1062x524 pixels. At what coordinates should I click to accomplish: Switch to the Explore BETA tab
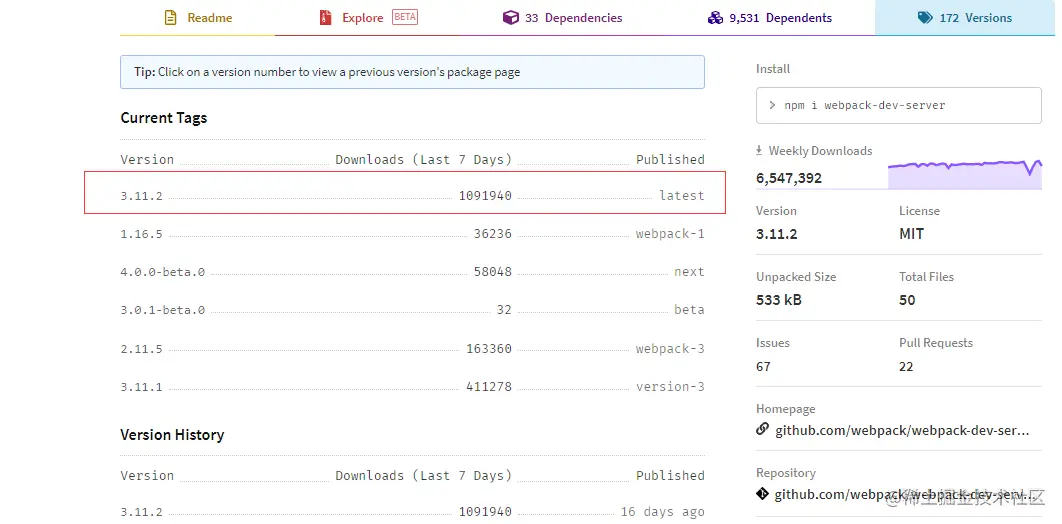pyautogui.click(x=368, y=18)
